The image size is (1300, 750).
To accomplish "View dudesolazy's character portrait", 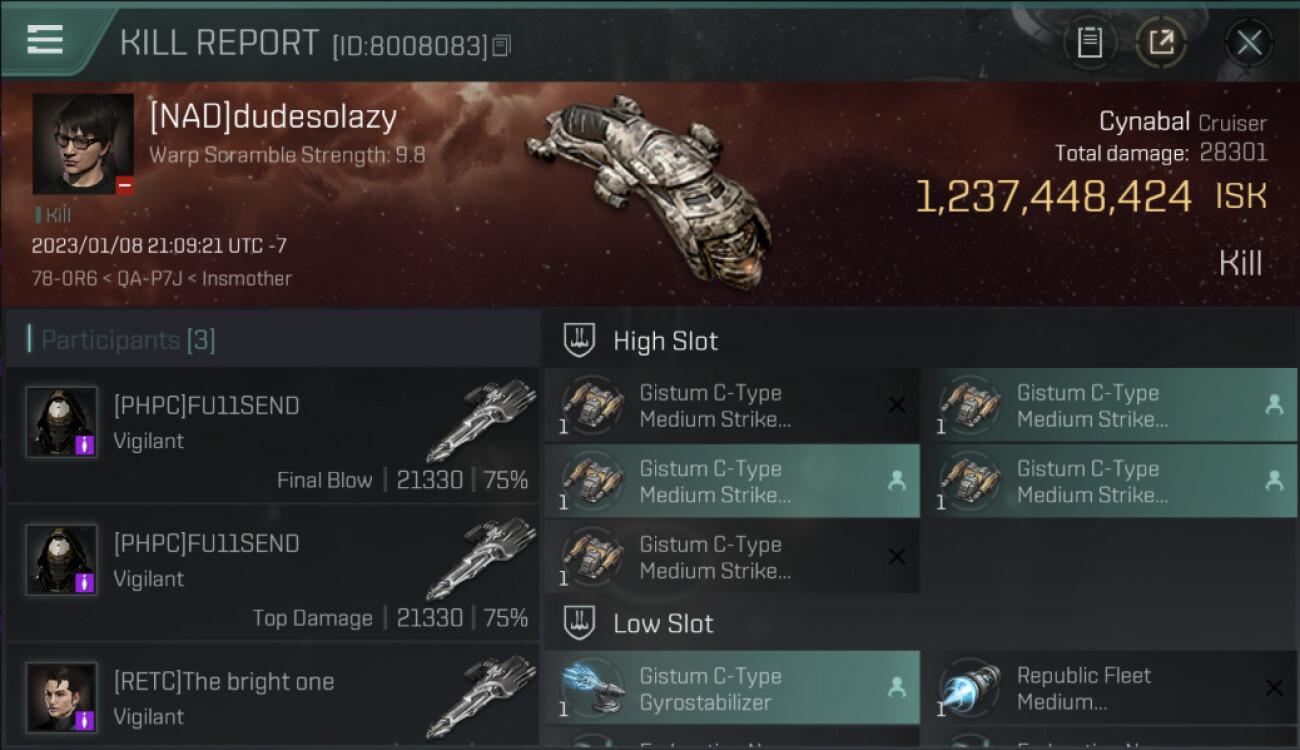I will pos(83,144).
